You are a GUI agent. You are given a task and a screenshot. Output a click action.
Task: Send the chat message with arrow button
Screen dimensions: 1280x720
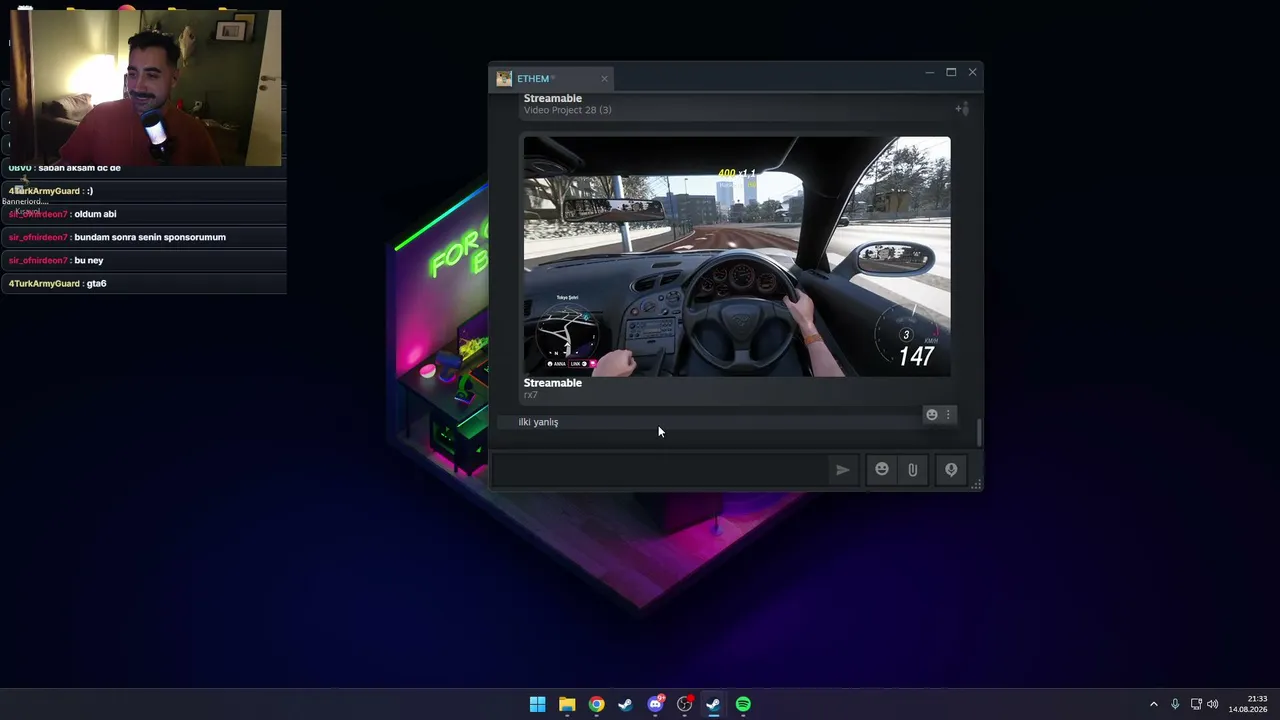pyautogui.click(x=843, y=470)
